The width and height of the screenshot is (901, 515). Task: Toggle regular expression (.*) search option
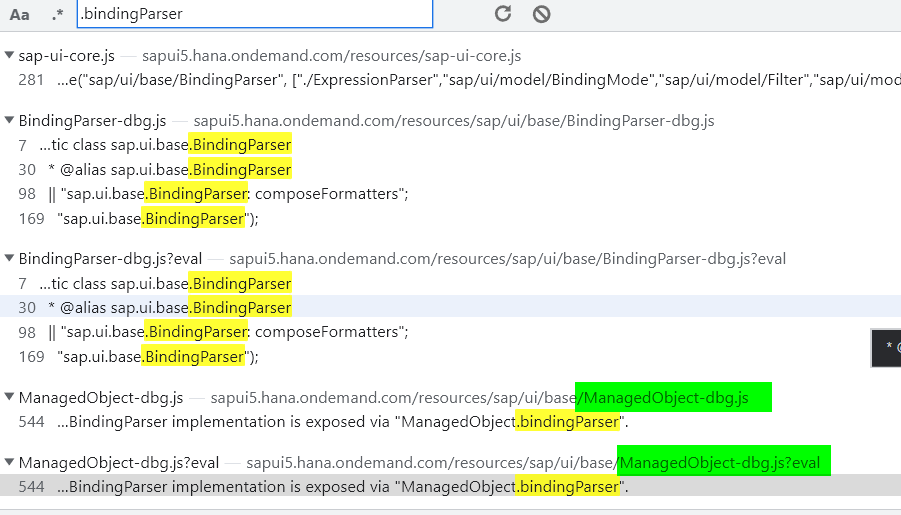(57, 14)
